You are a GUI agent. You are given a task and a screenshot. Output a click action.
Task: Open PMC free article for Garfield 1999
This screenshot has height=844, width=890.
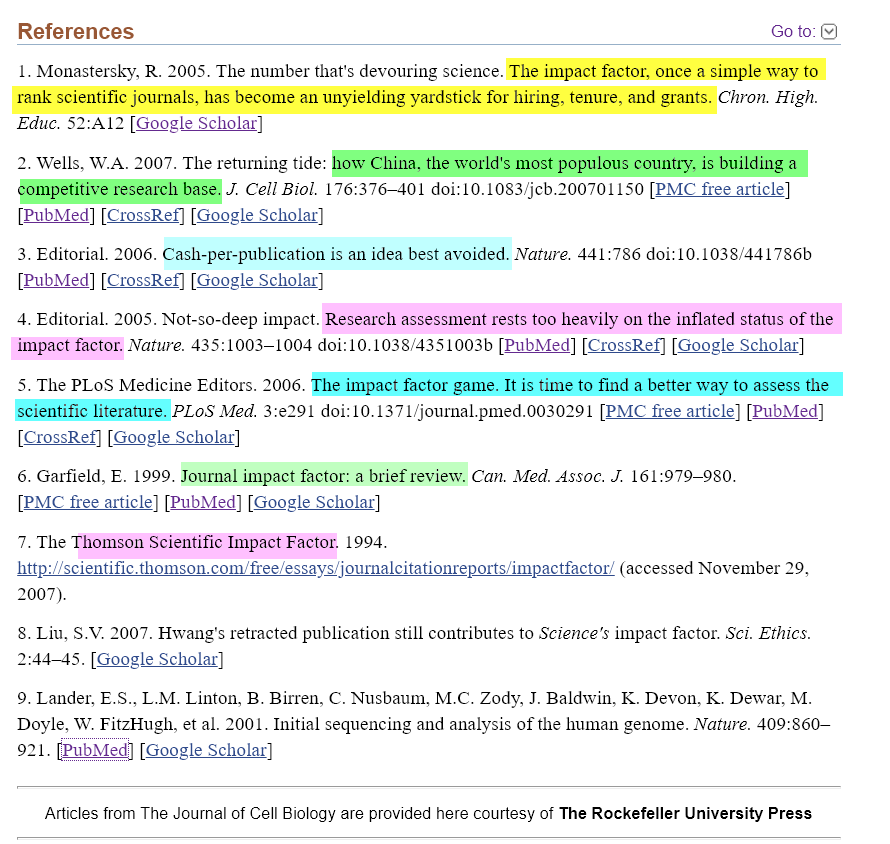[x=88, y=502]
